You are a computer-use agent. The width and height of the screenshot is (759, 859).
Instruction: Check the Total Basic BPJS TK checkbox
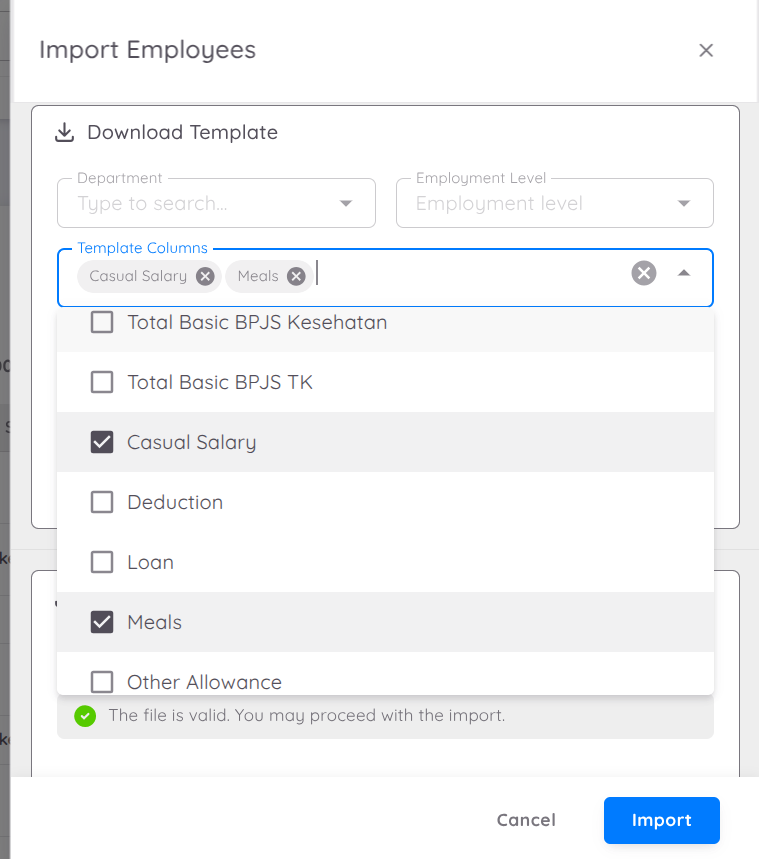coord(102,382)
